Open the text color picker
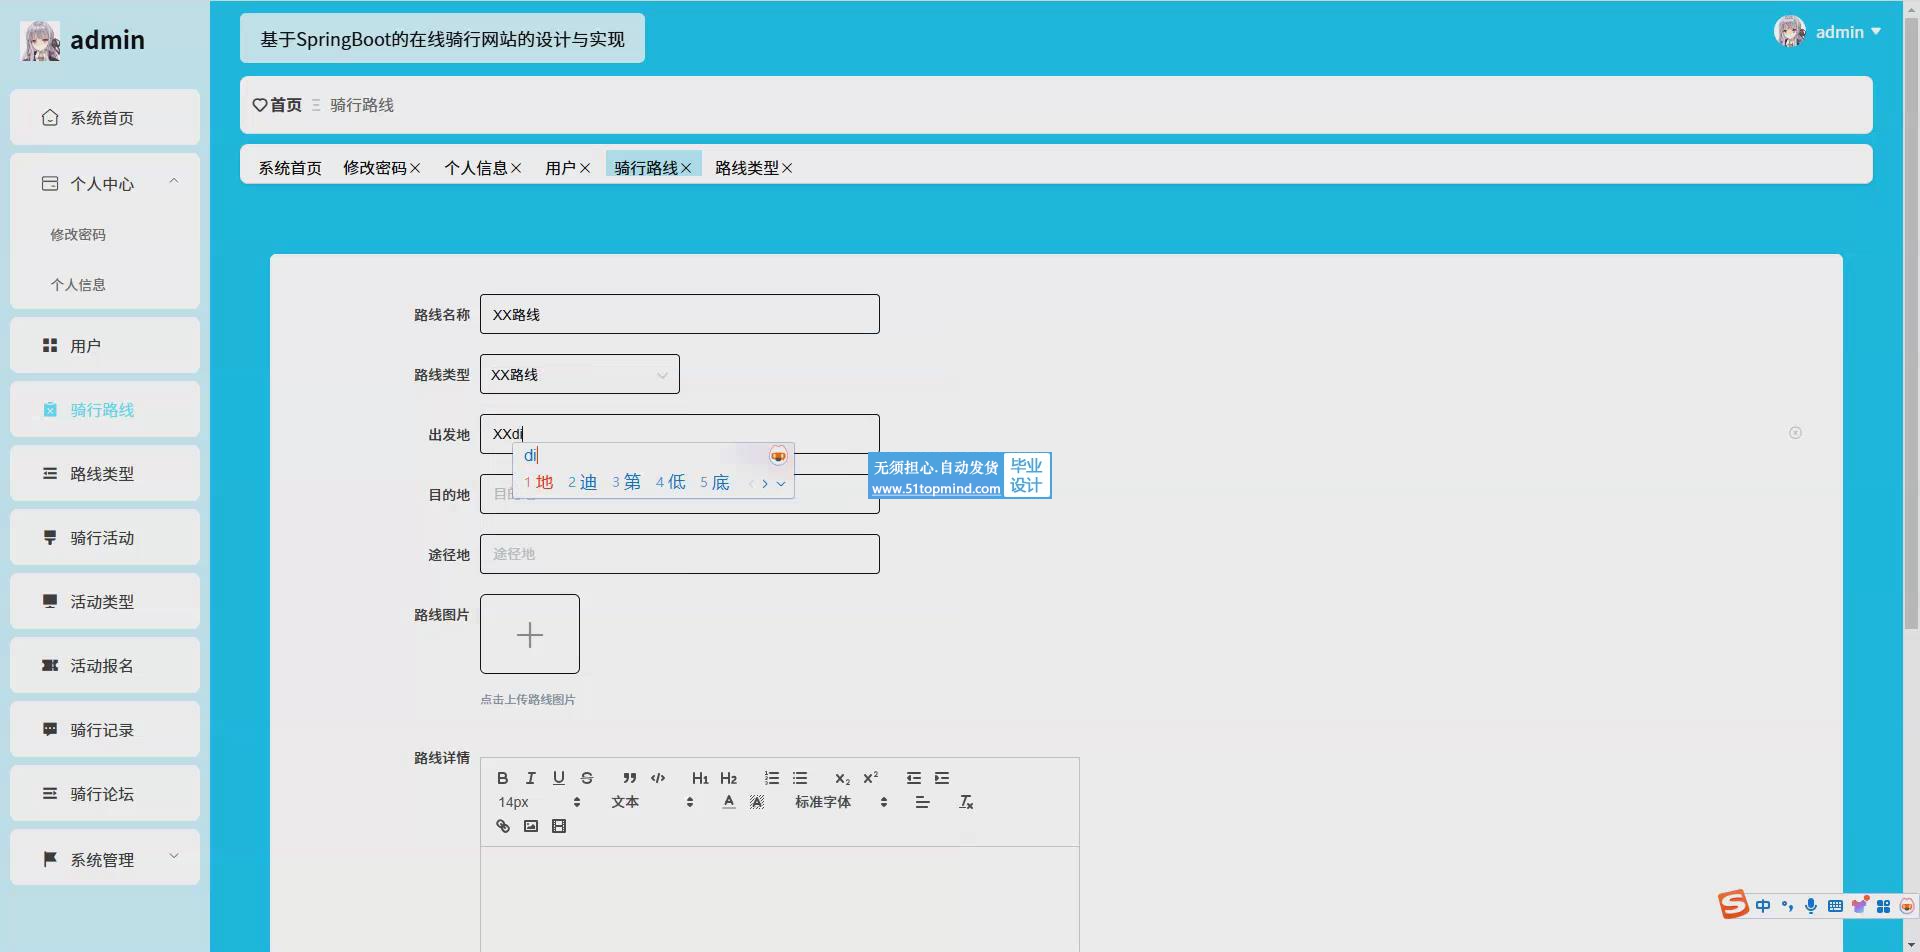The height and width of the screenshot is (952, 1920). tap(729, 802)
